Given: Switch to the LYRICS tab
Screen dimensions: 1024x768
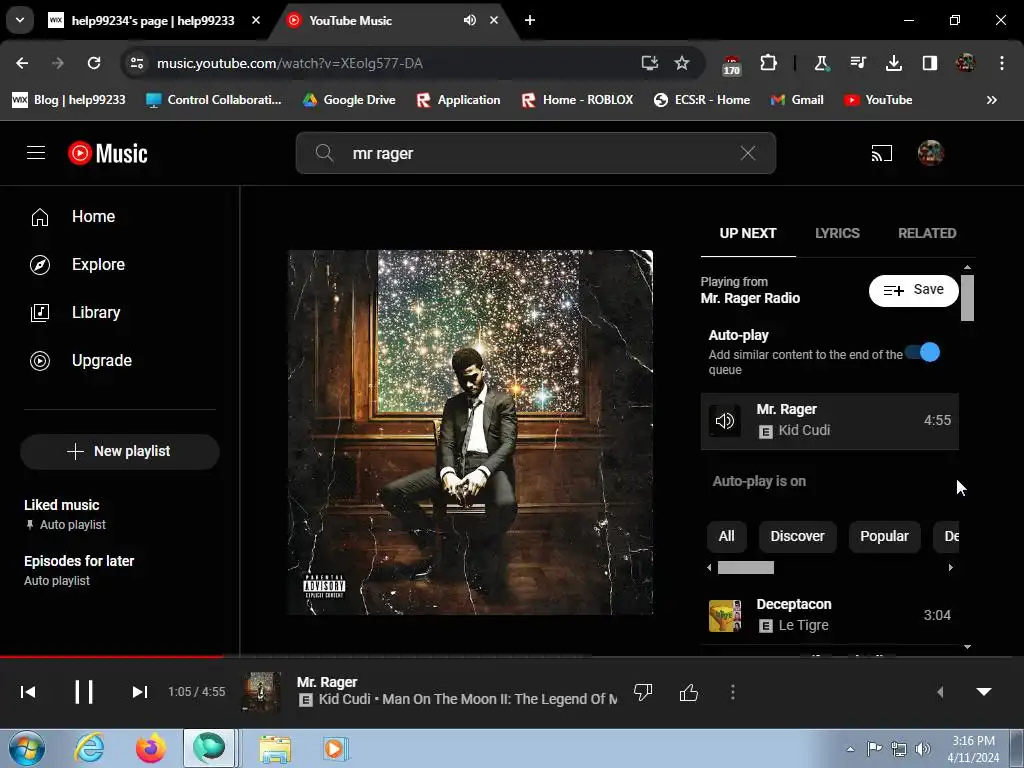Looking at the screenshot, I should tap(837, 233).
